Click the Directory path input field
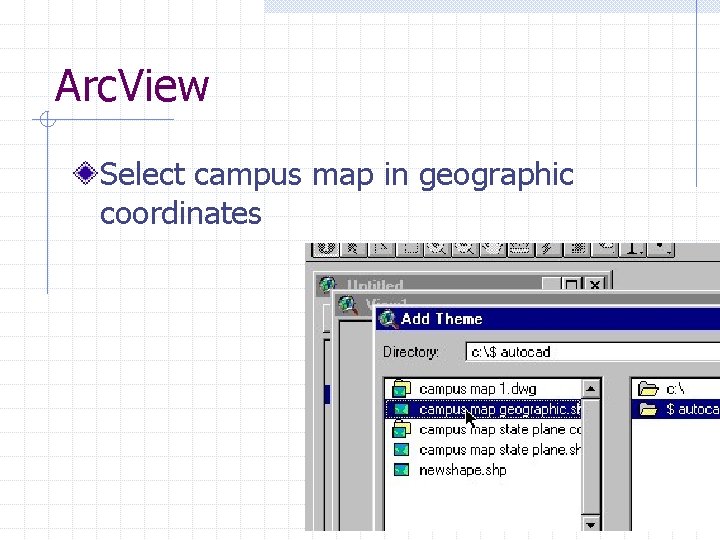This screenshot has width=720, height=540. 592,352
